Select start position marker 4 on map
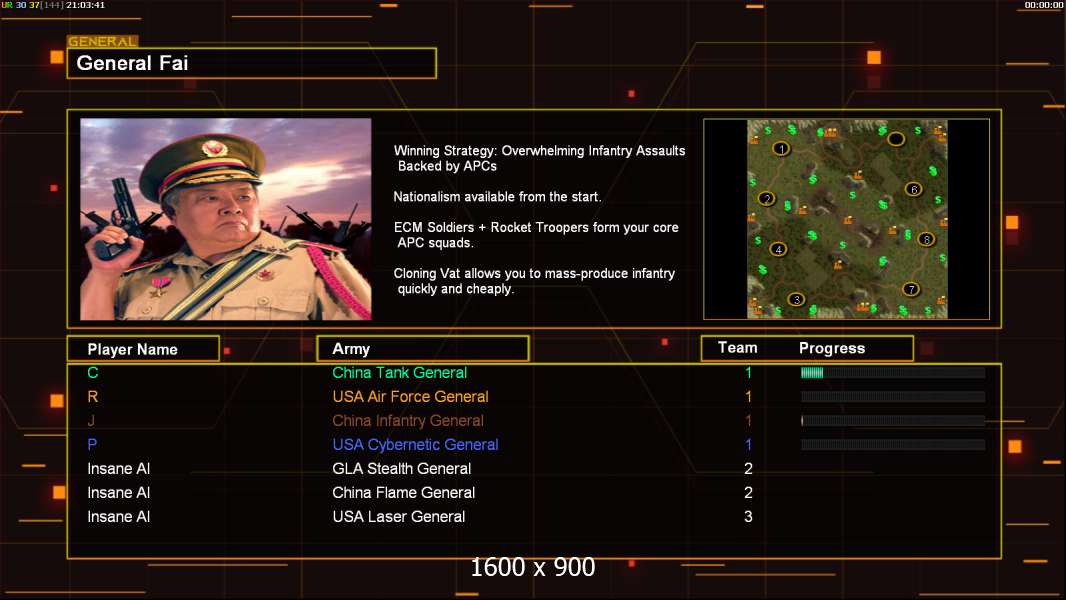 [x=778, y=249]
